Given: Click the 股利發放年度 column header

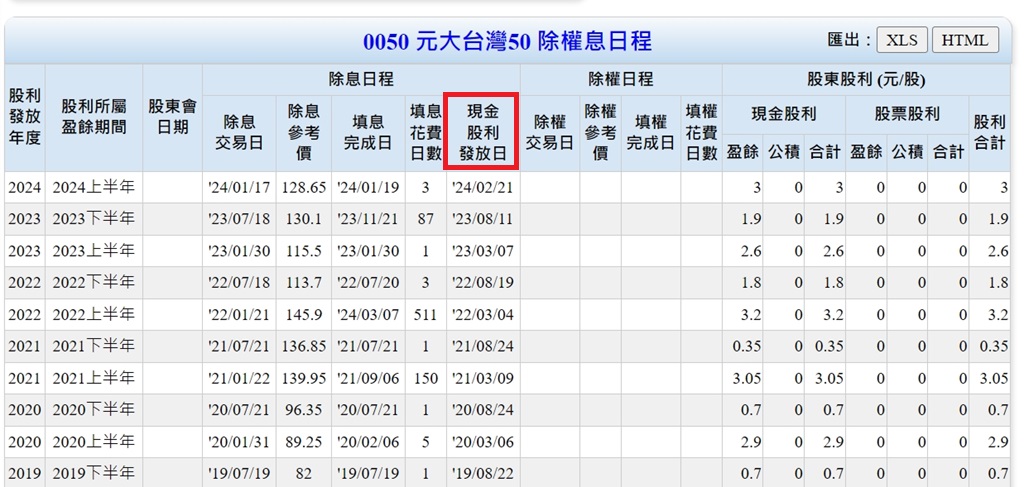Looking at the screenshot, I should pos(25,118).
